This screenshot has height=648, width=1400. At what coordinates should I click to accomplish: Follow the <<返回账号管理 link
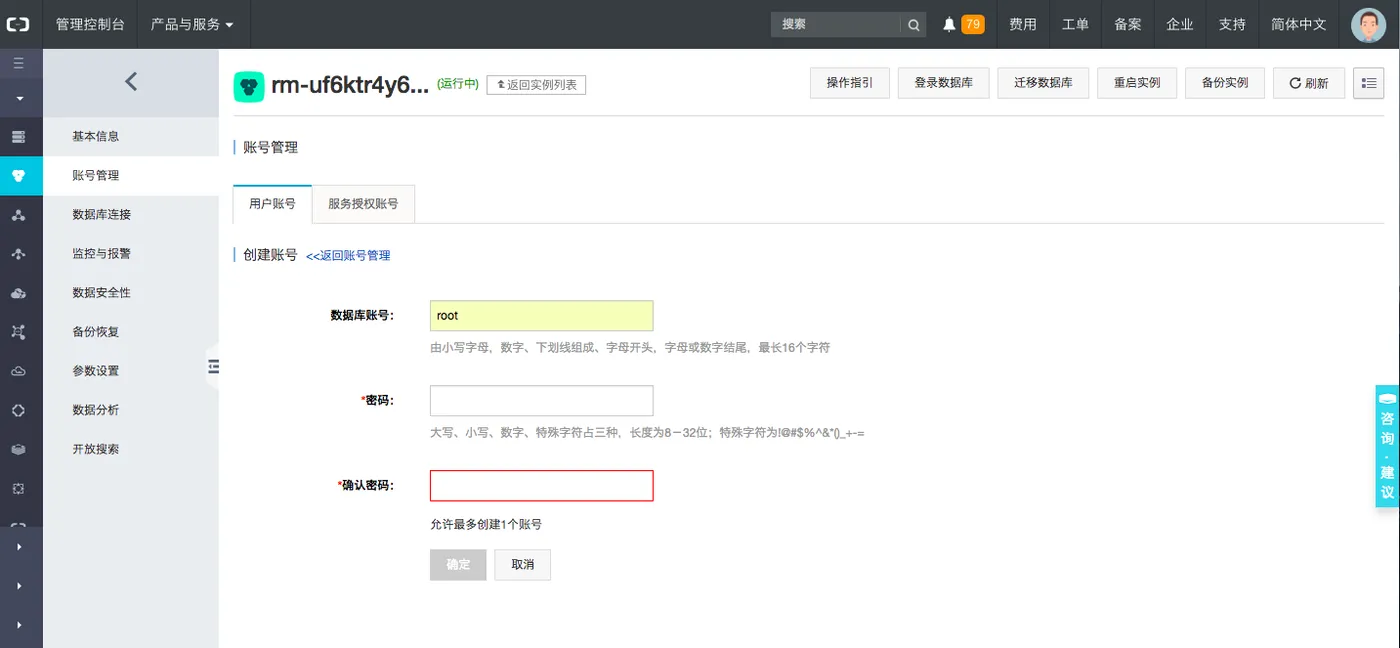[x=348, y=256]
